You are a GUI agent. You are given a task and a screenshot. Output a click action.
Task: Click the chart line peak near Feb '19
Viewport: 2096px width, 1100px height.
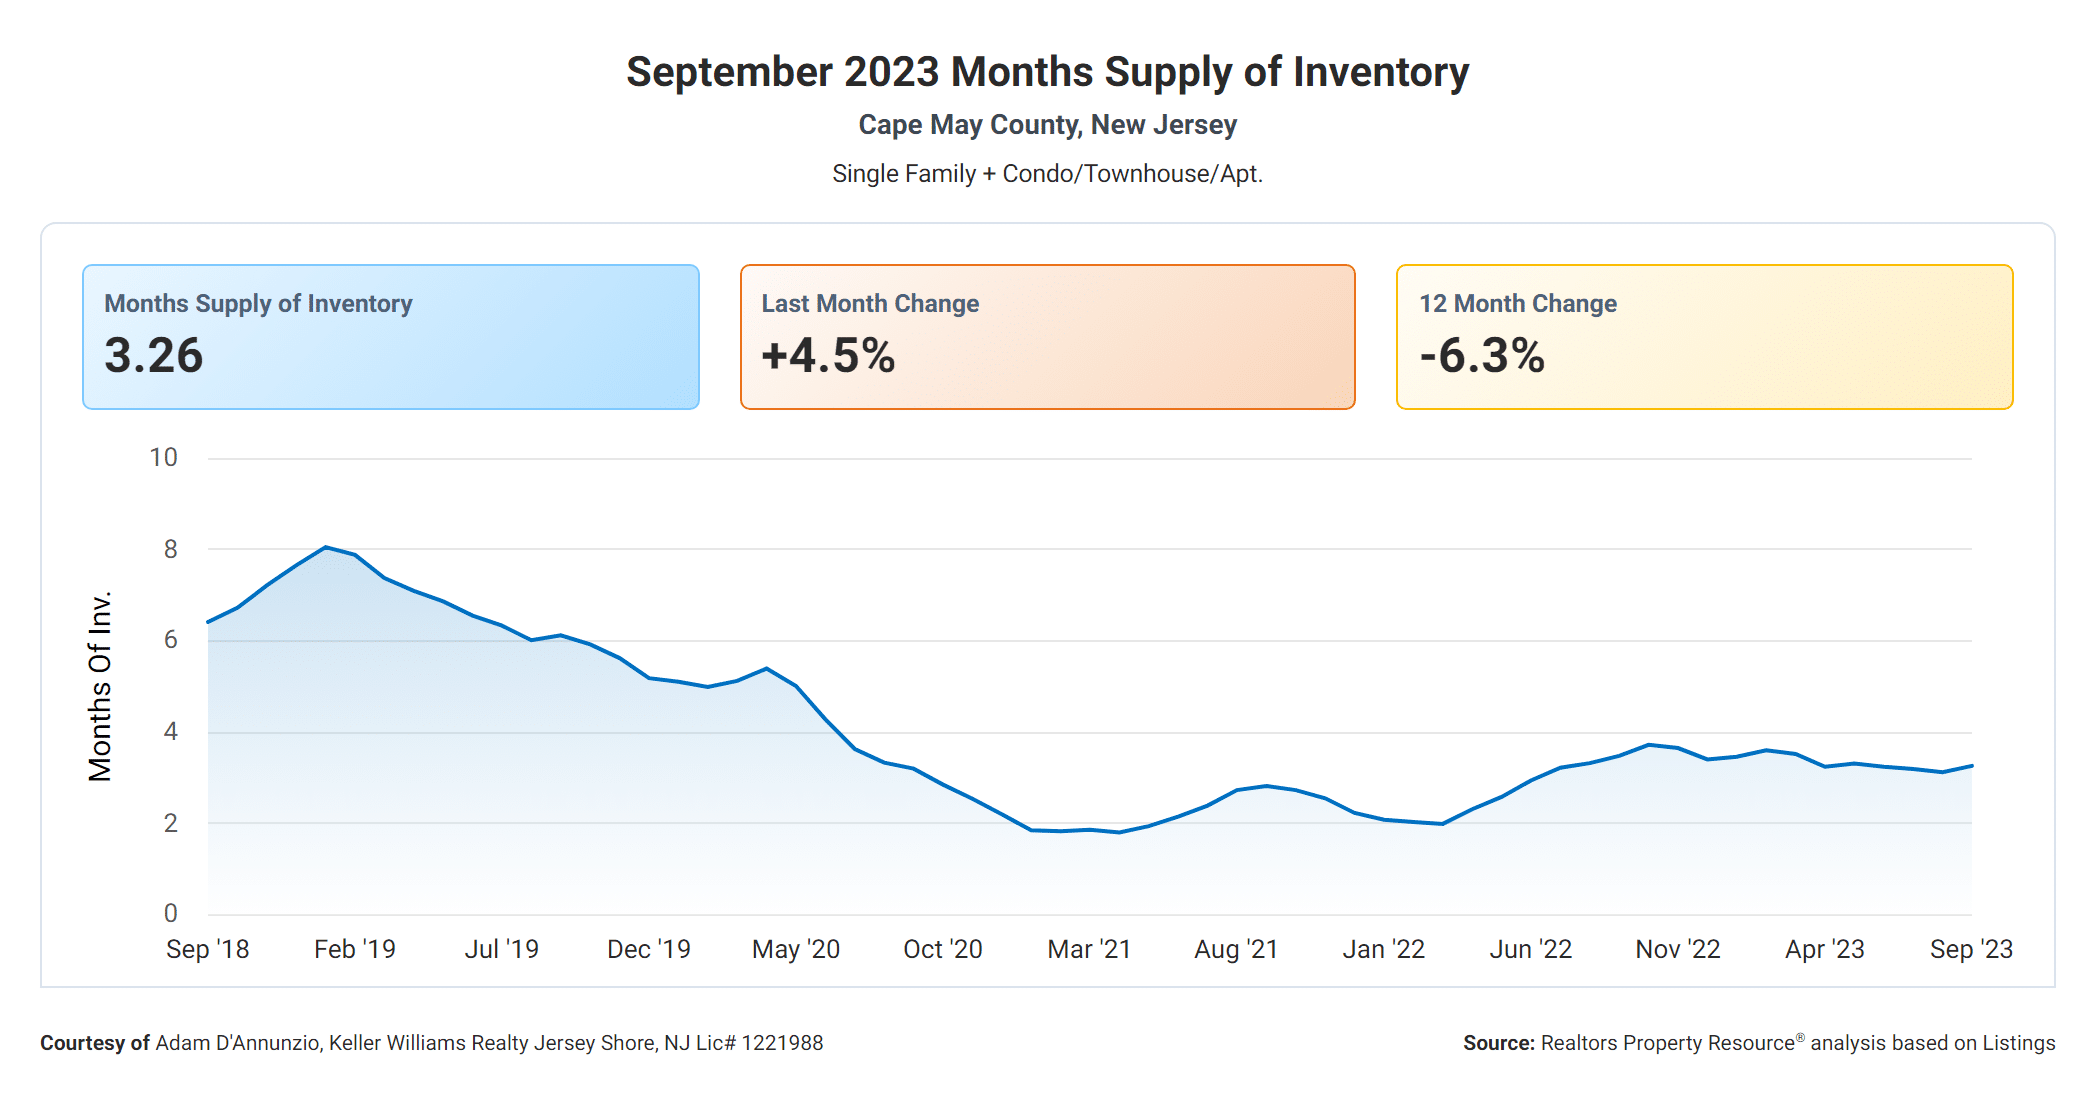(x=326, y=547)
